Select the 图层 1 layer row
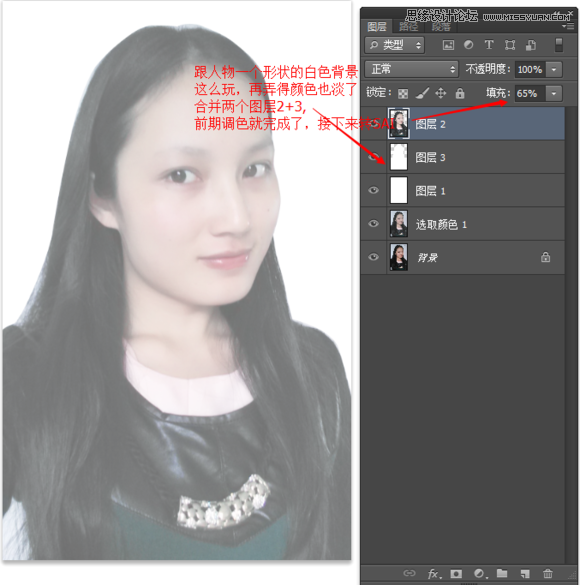 (463, 190)
